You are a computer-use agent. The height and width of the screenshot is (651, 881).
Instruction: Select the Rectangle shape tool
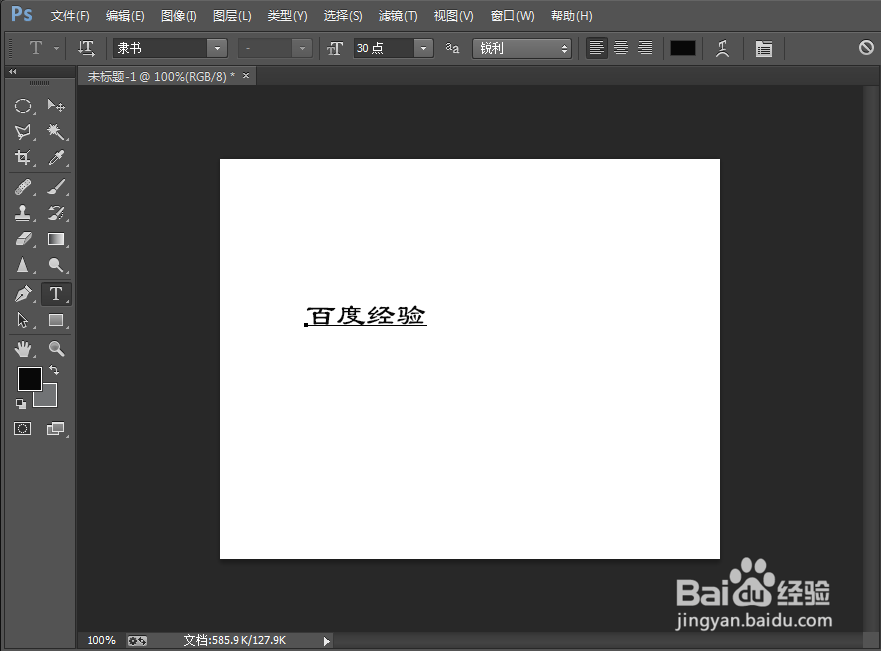coord(56,320)
